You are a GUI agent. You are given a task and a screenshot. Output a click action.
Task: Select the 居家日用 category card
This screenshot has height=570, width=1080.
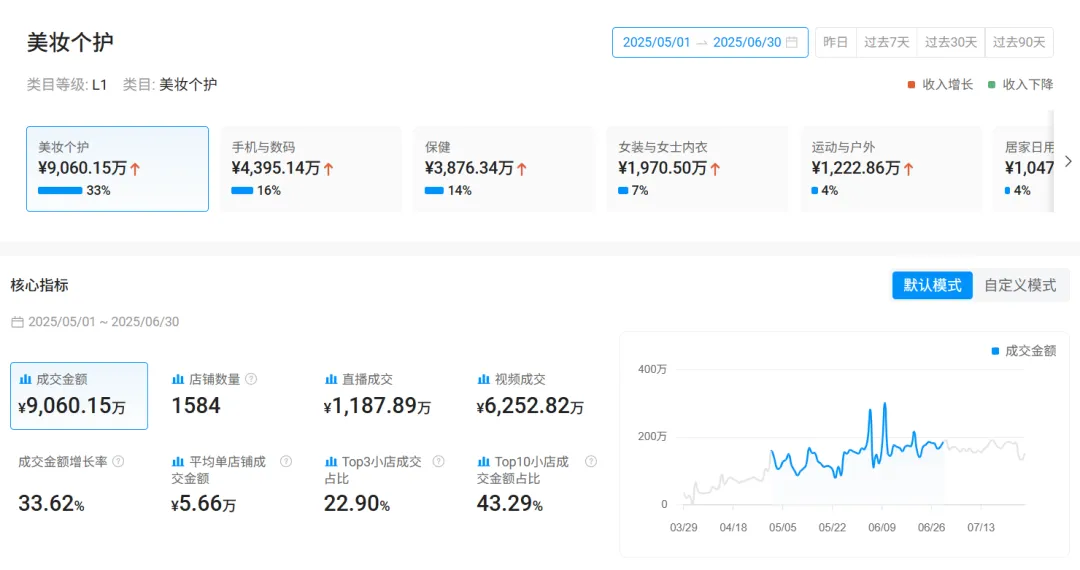point(1024,169)
